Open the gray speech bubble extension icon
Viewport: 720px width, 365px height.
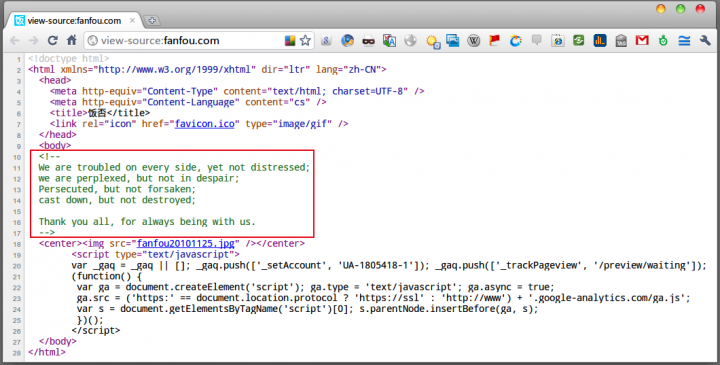[x=536, y=40]
